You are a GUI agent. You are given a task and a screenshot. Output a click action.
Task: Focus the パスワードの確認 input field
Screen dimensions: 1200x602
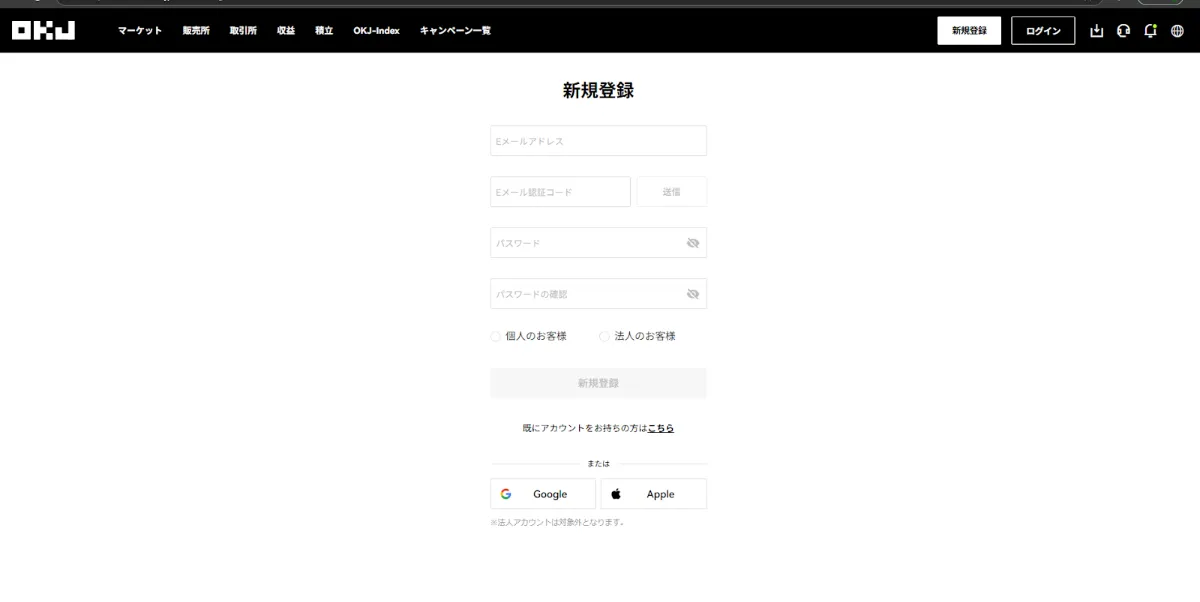point(598,294)
